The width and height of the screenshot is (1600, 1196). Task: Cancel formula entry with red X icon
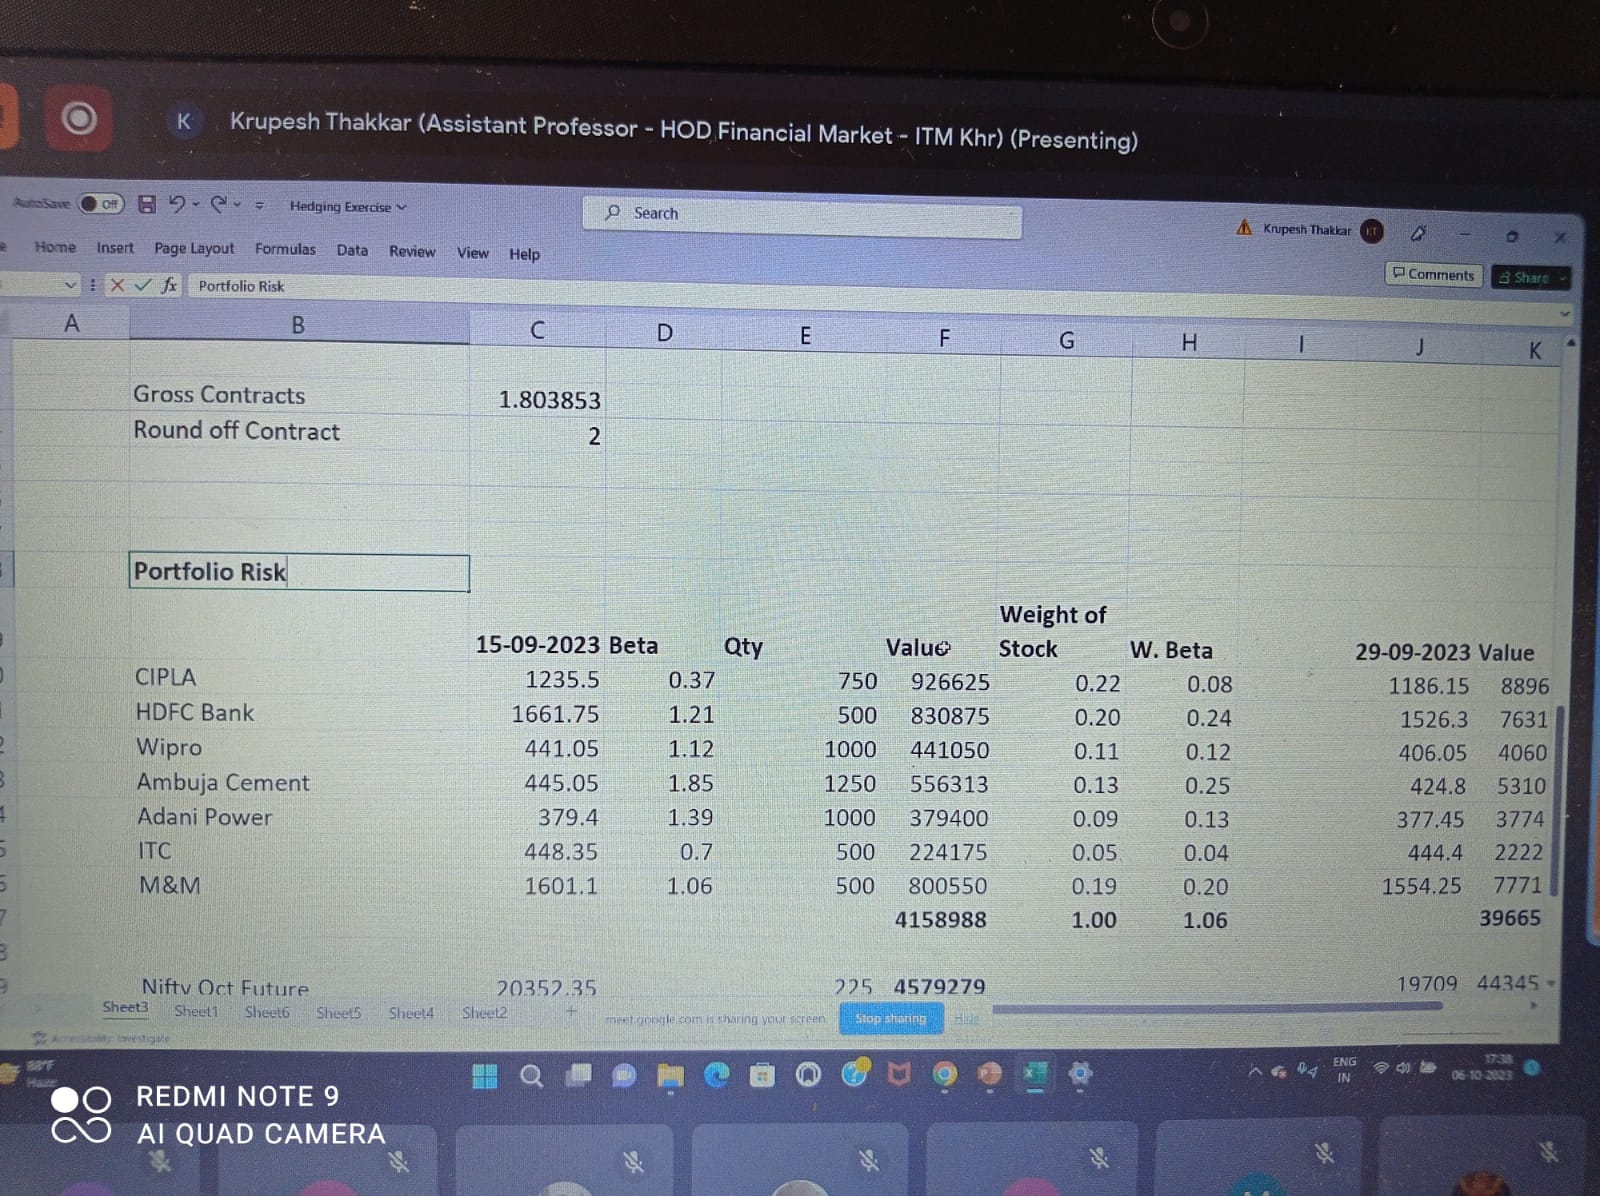click(x=117, y=285)
